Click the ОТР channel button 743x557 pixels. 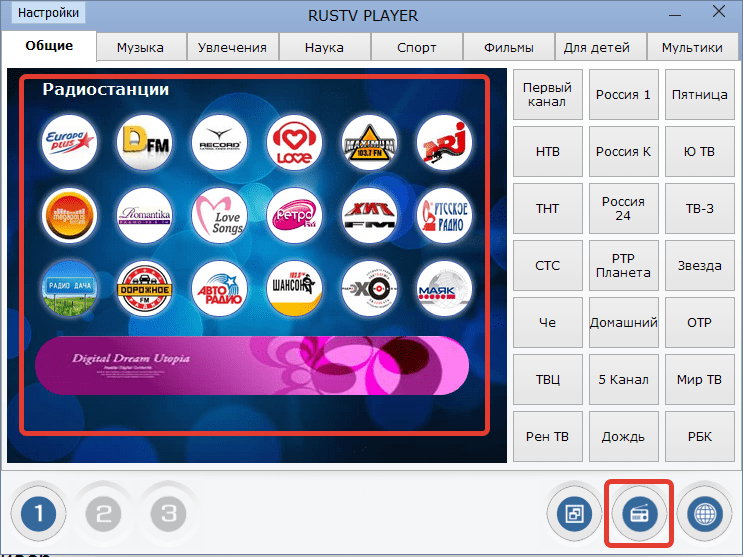(700, 322)
